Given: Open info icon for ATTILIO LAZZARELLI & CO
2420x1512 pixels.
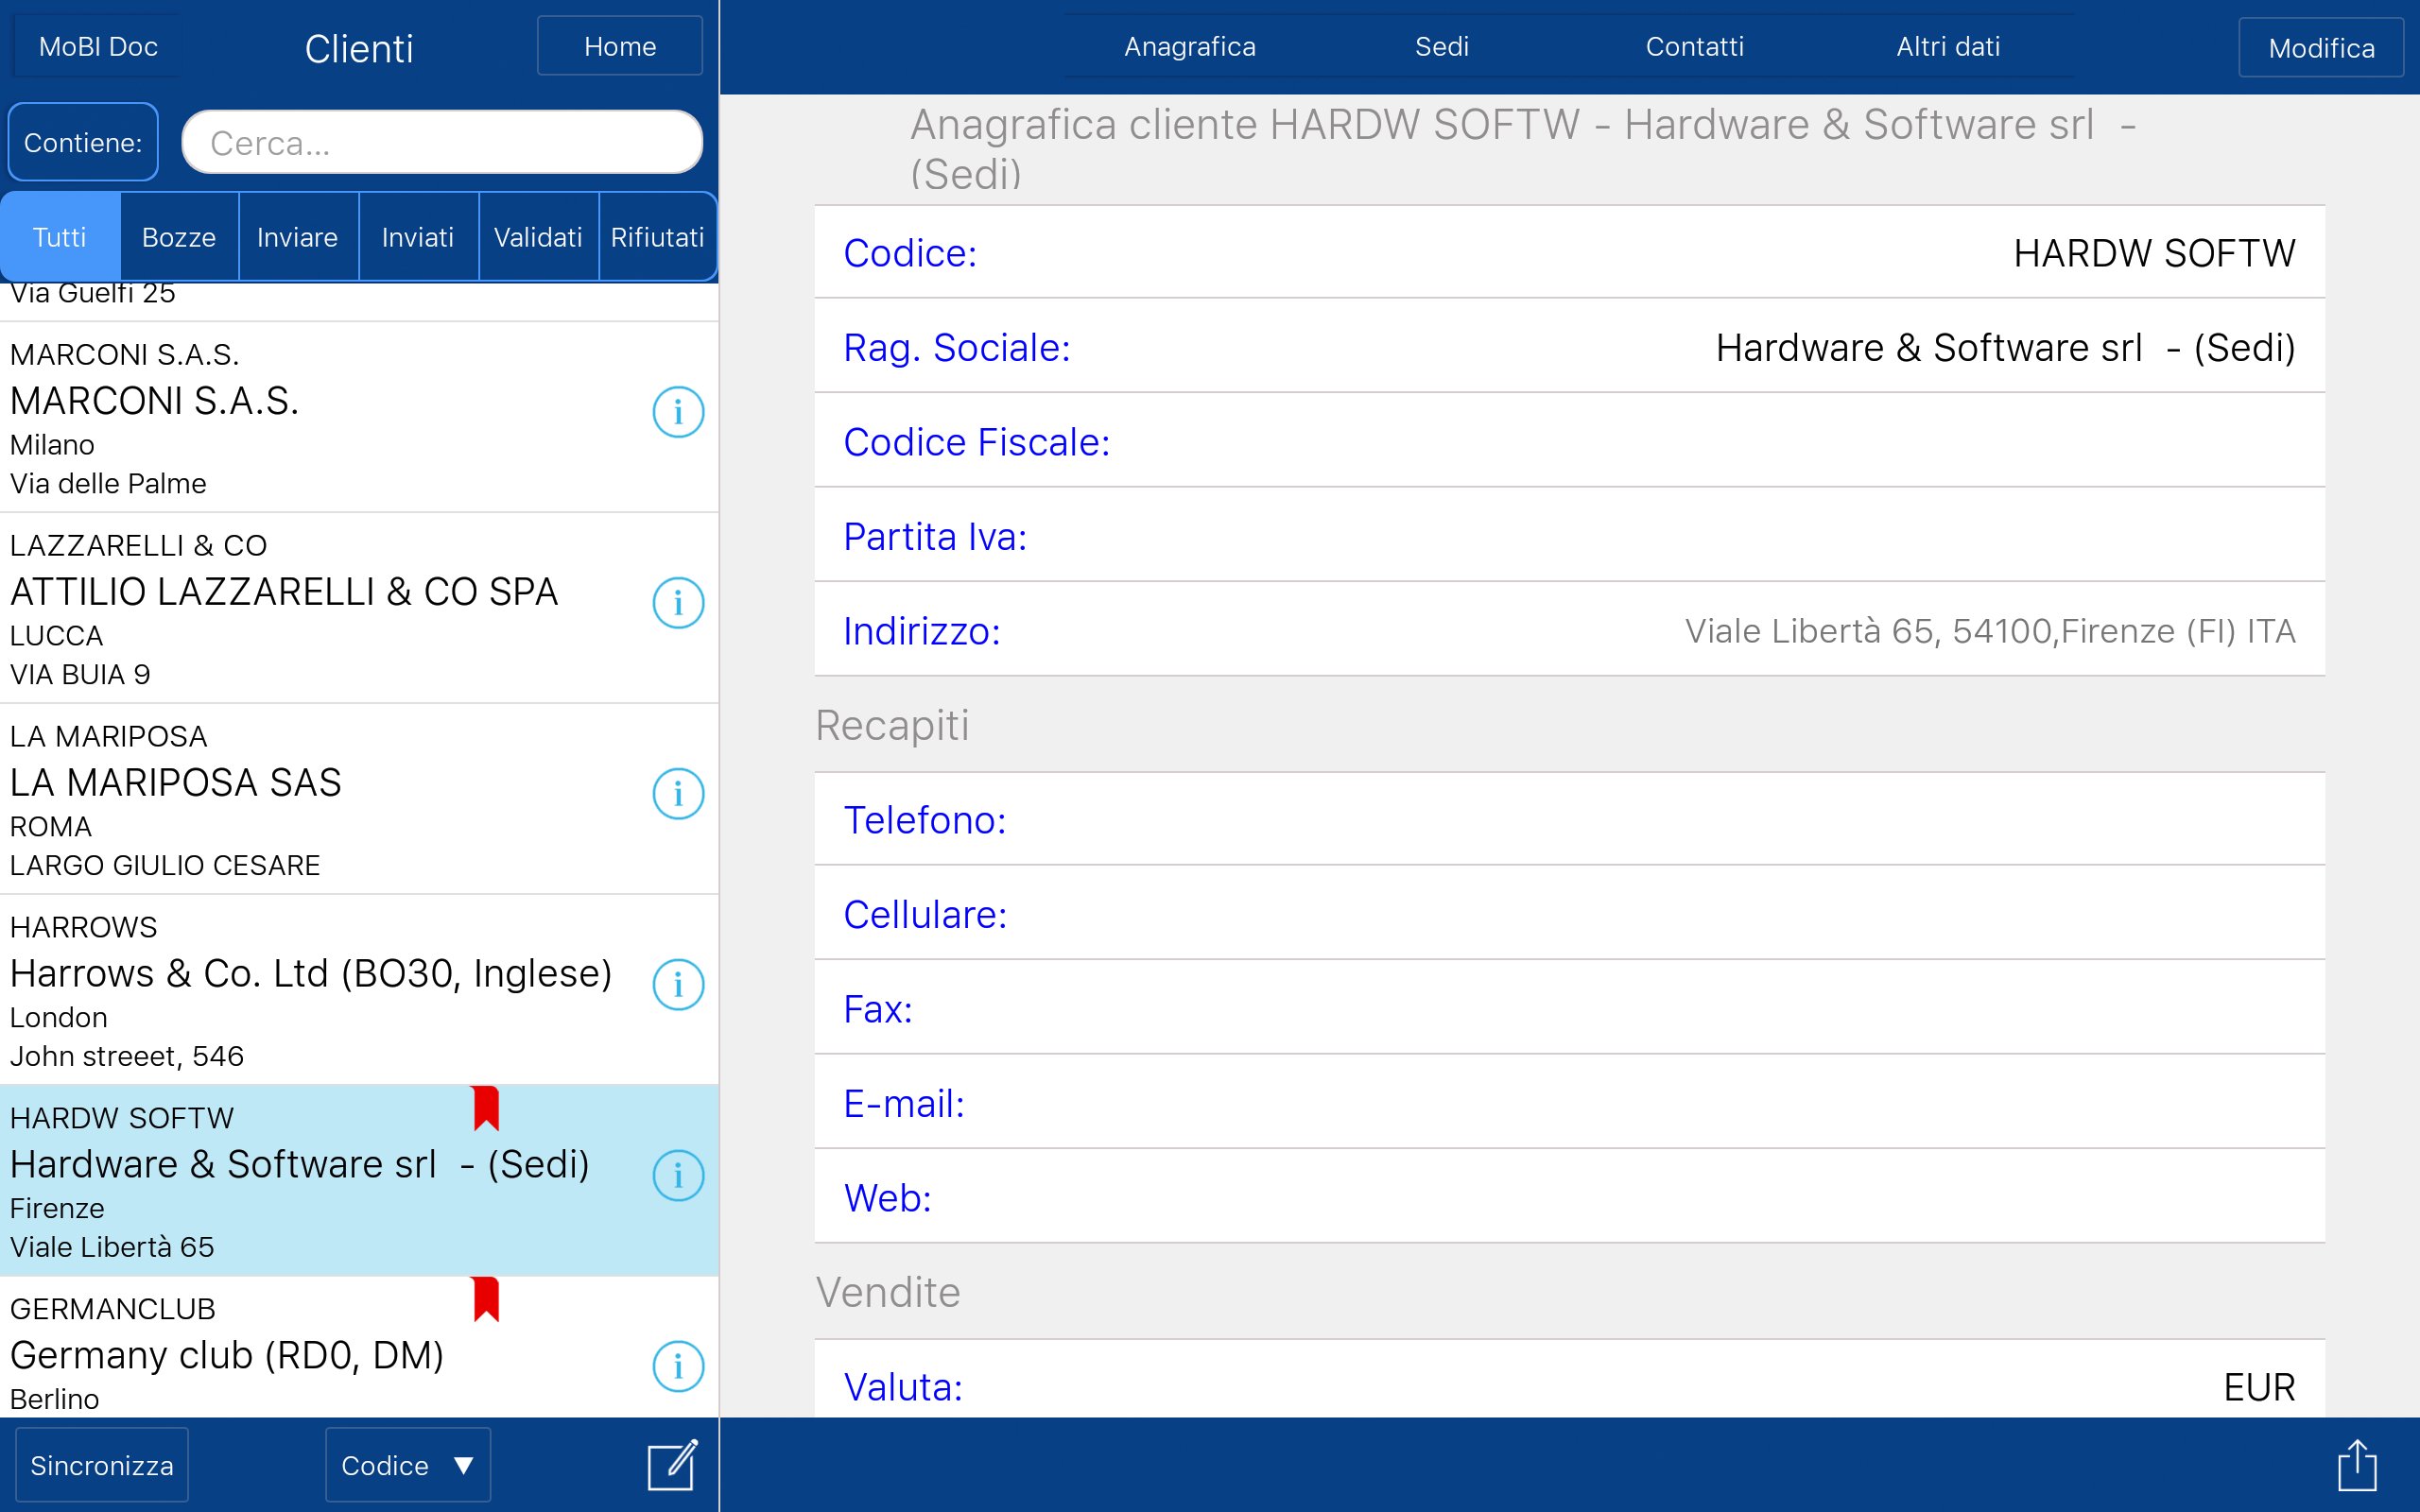Looking at the screenshot, I should click(678, 603).
